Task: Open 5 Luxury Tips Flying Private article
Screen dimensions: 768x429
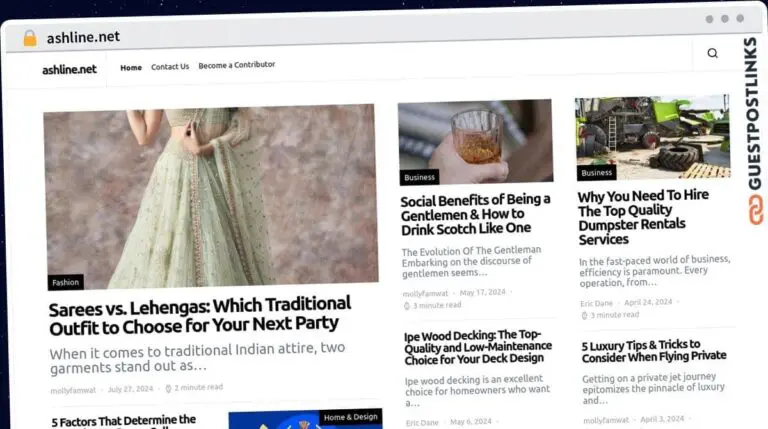Action: [x=653, y=349]
